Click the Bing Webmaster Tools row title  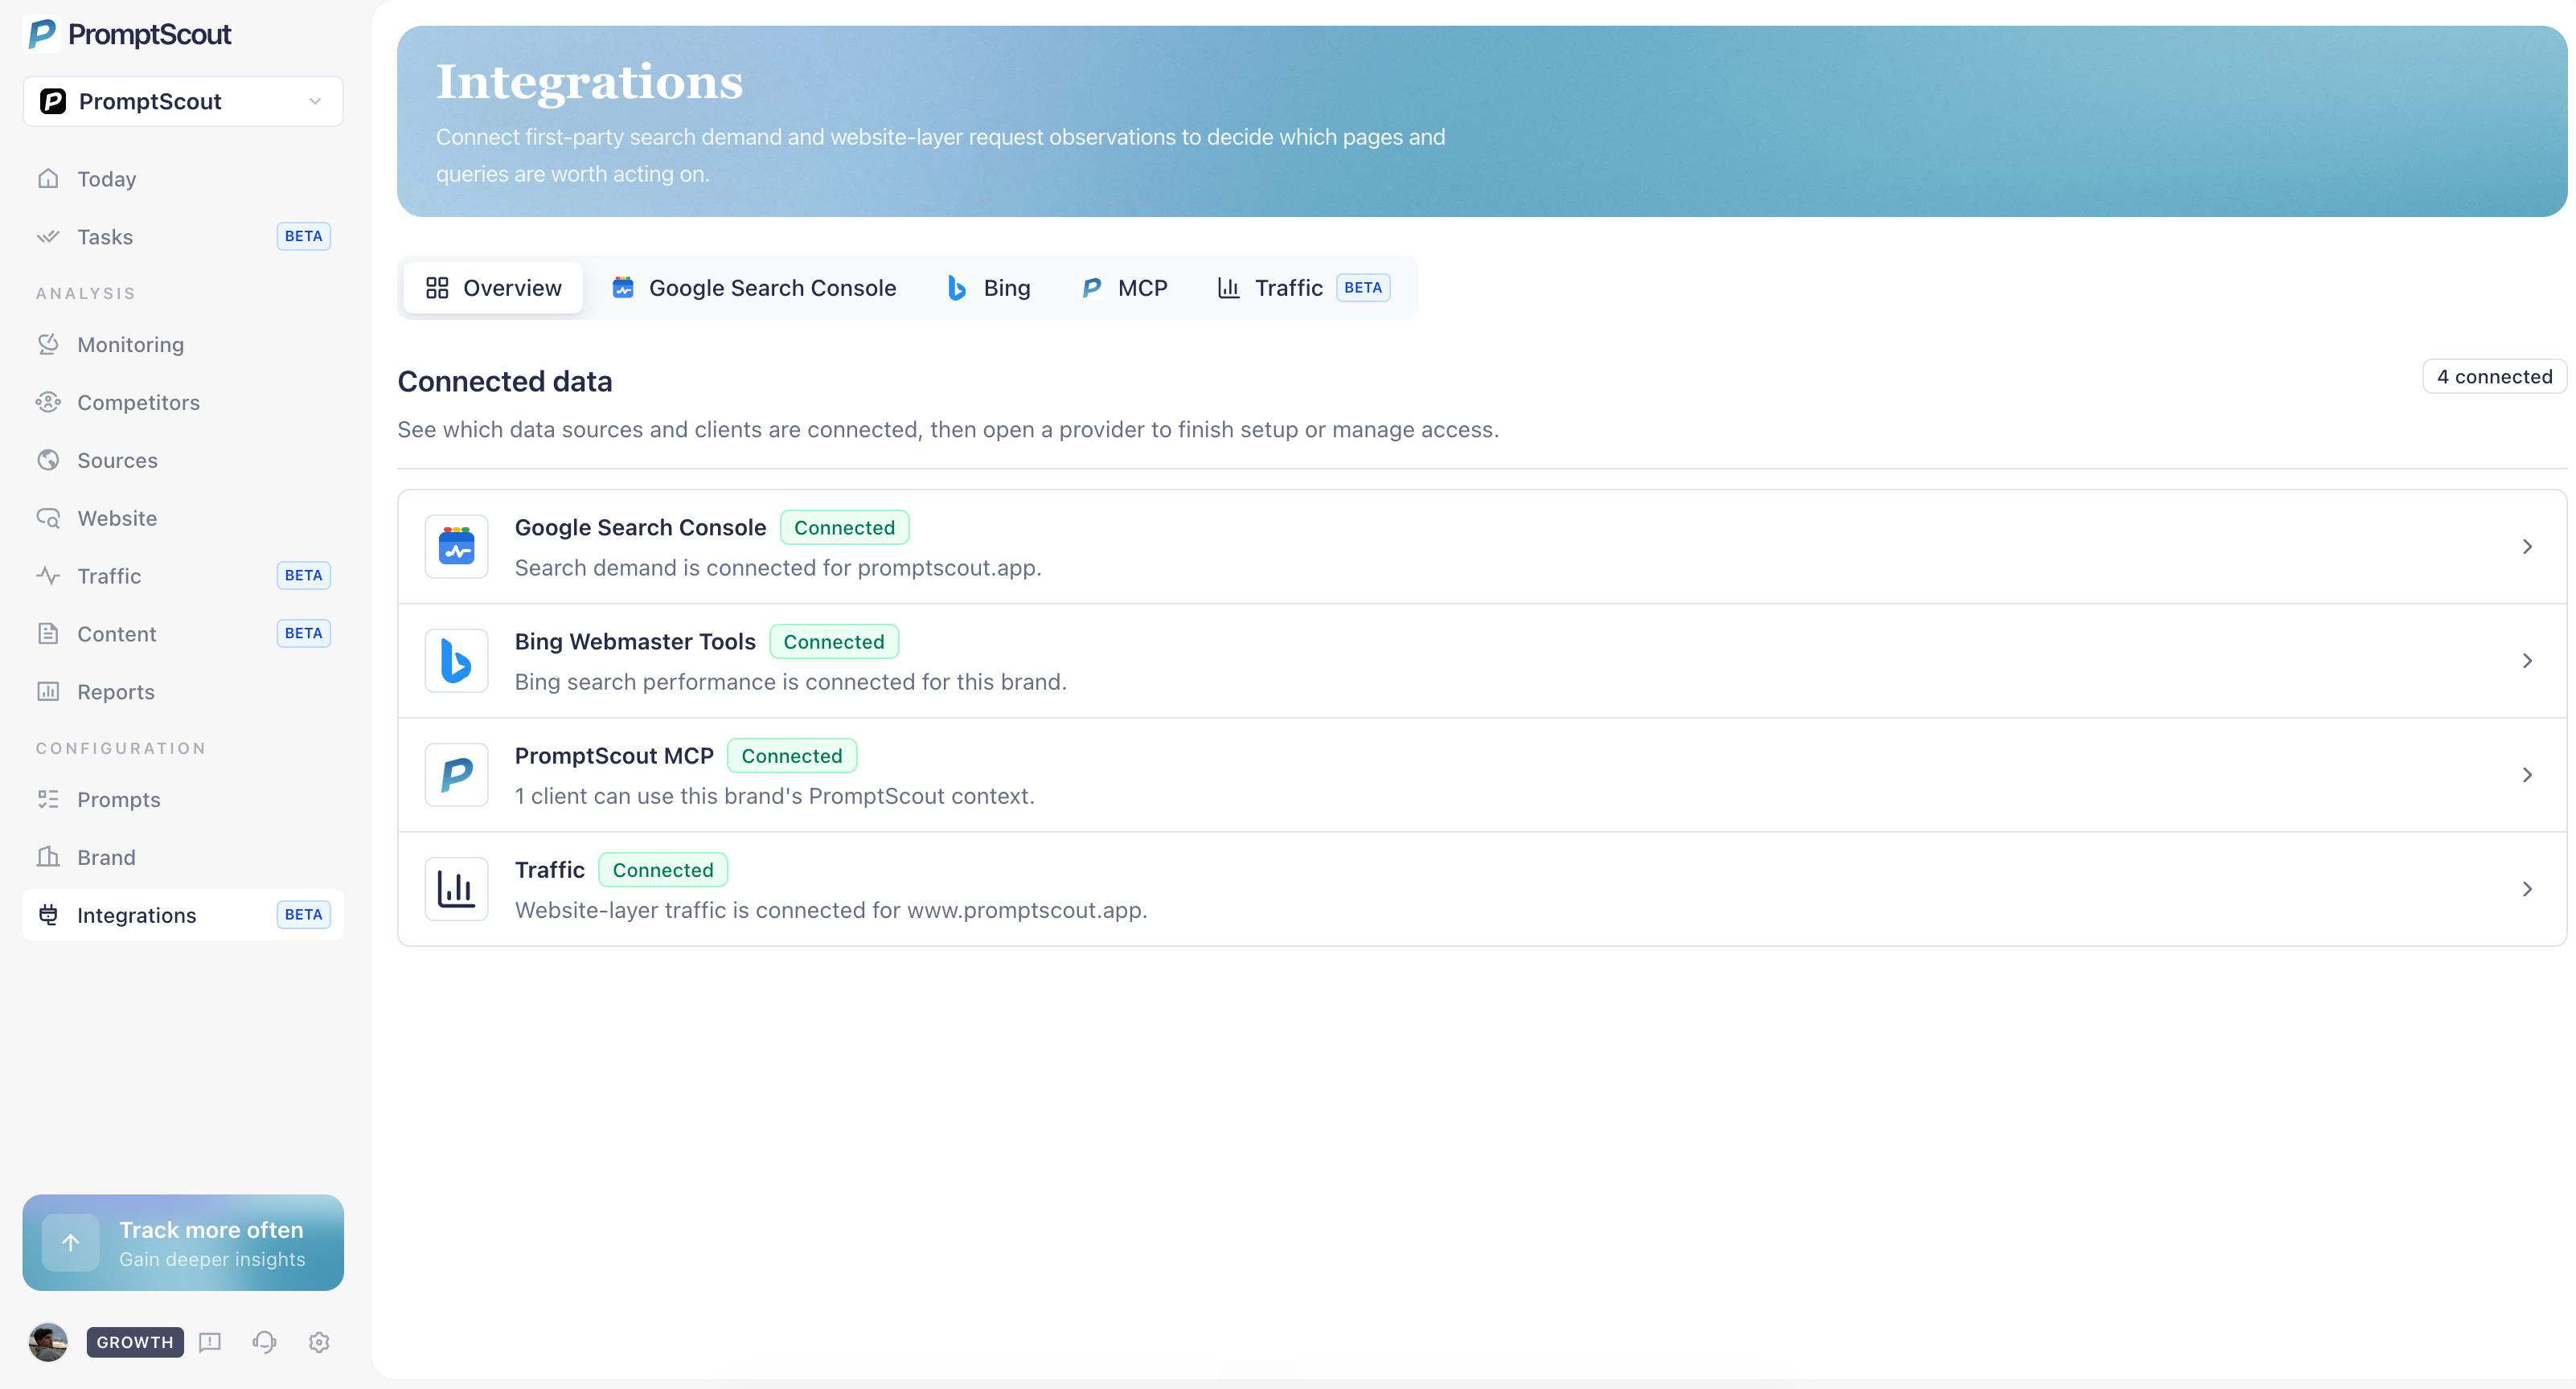click(x=635, y=642)
